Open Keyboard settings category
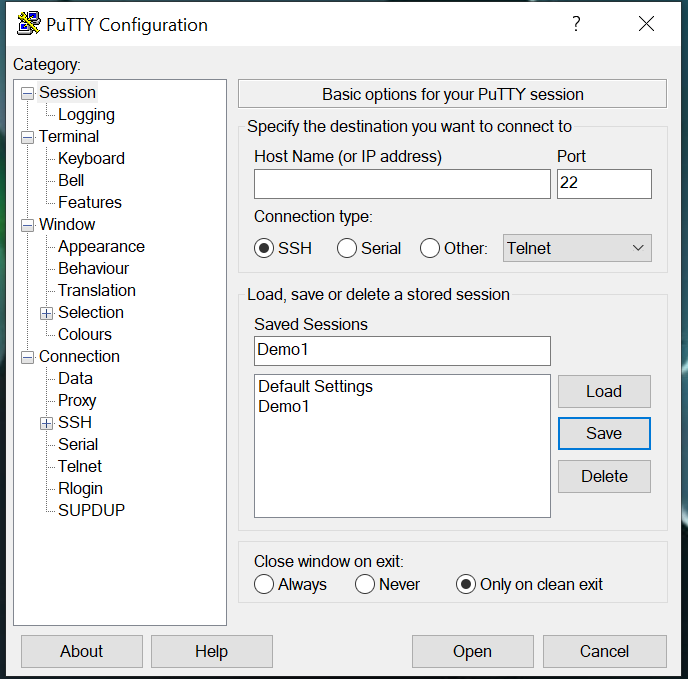The image size is (688, 679). point(91,158)
